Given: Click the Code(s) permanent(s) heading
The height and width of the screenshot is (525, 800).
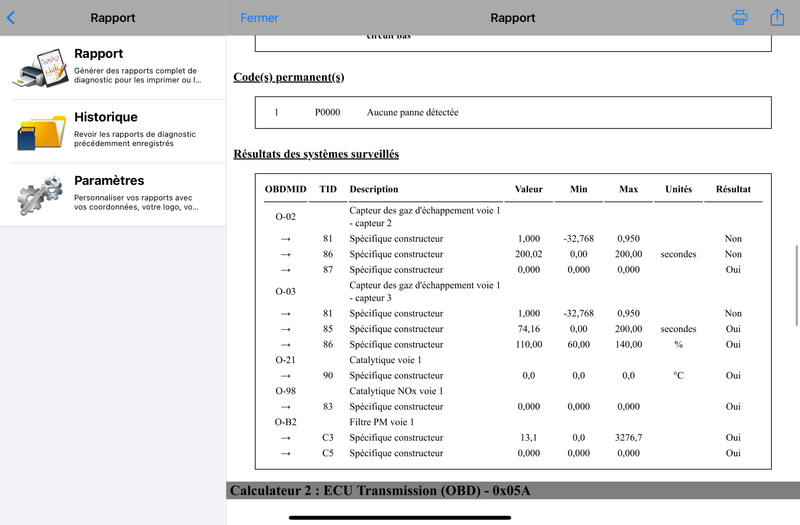Looking at the screenshot, I should 289,77.
